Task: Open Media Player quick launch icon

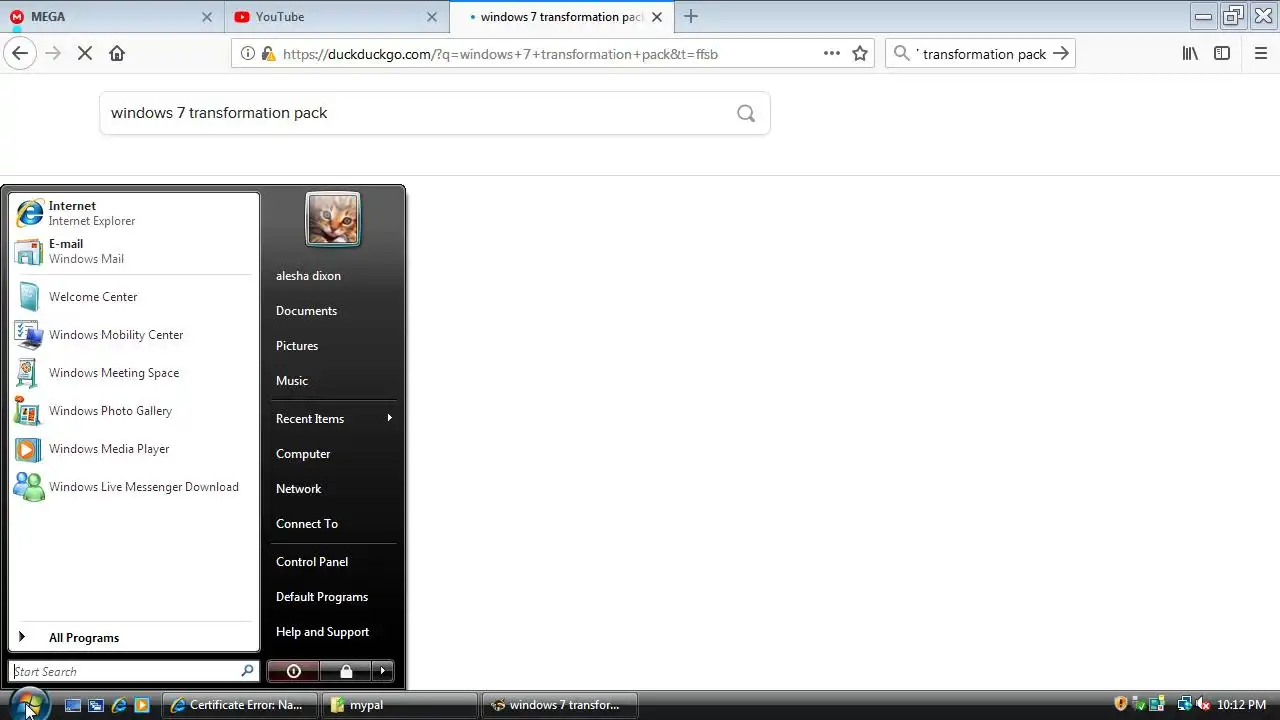Action: pyautogui.click(x=142, y=705)
